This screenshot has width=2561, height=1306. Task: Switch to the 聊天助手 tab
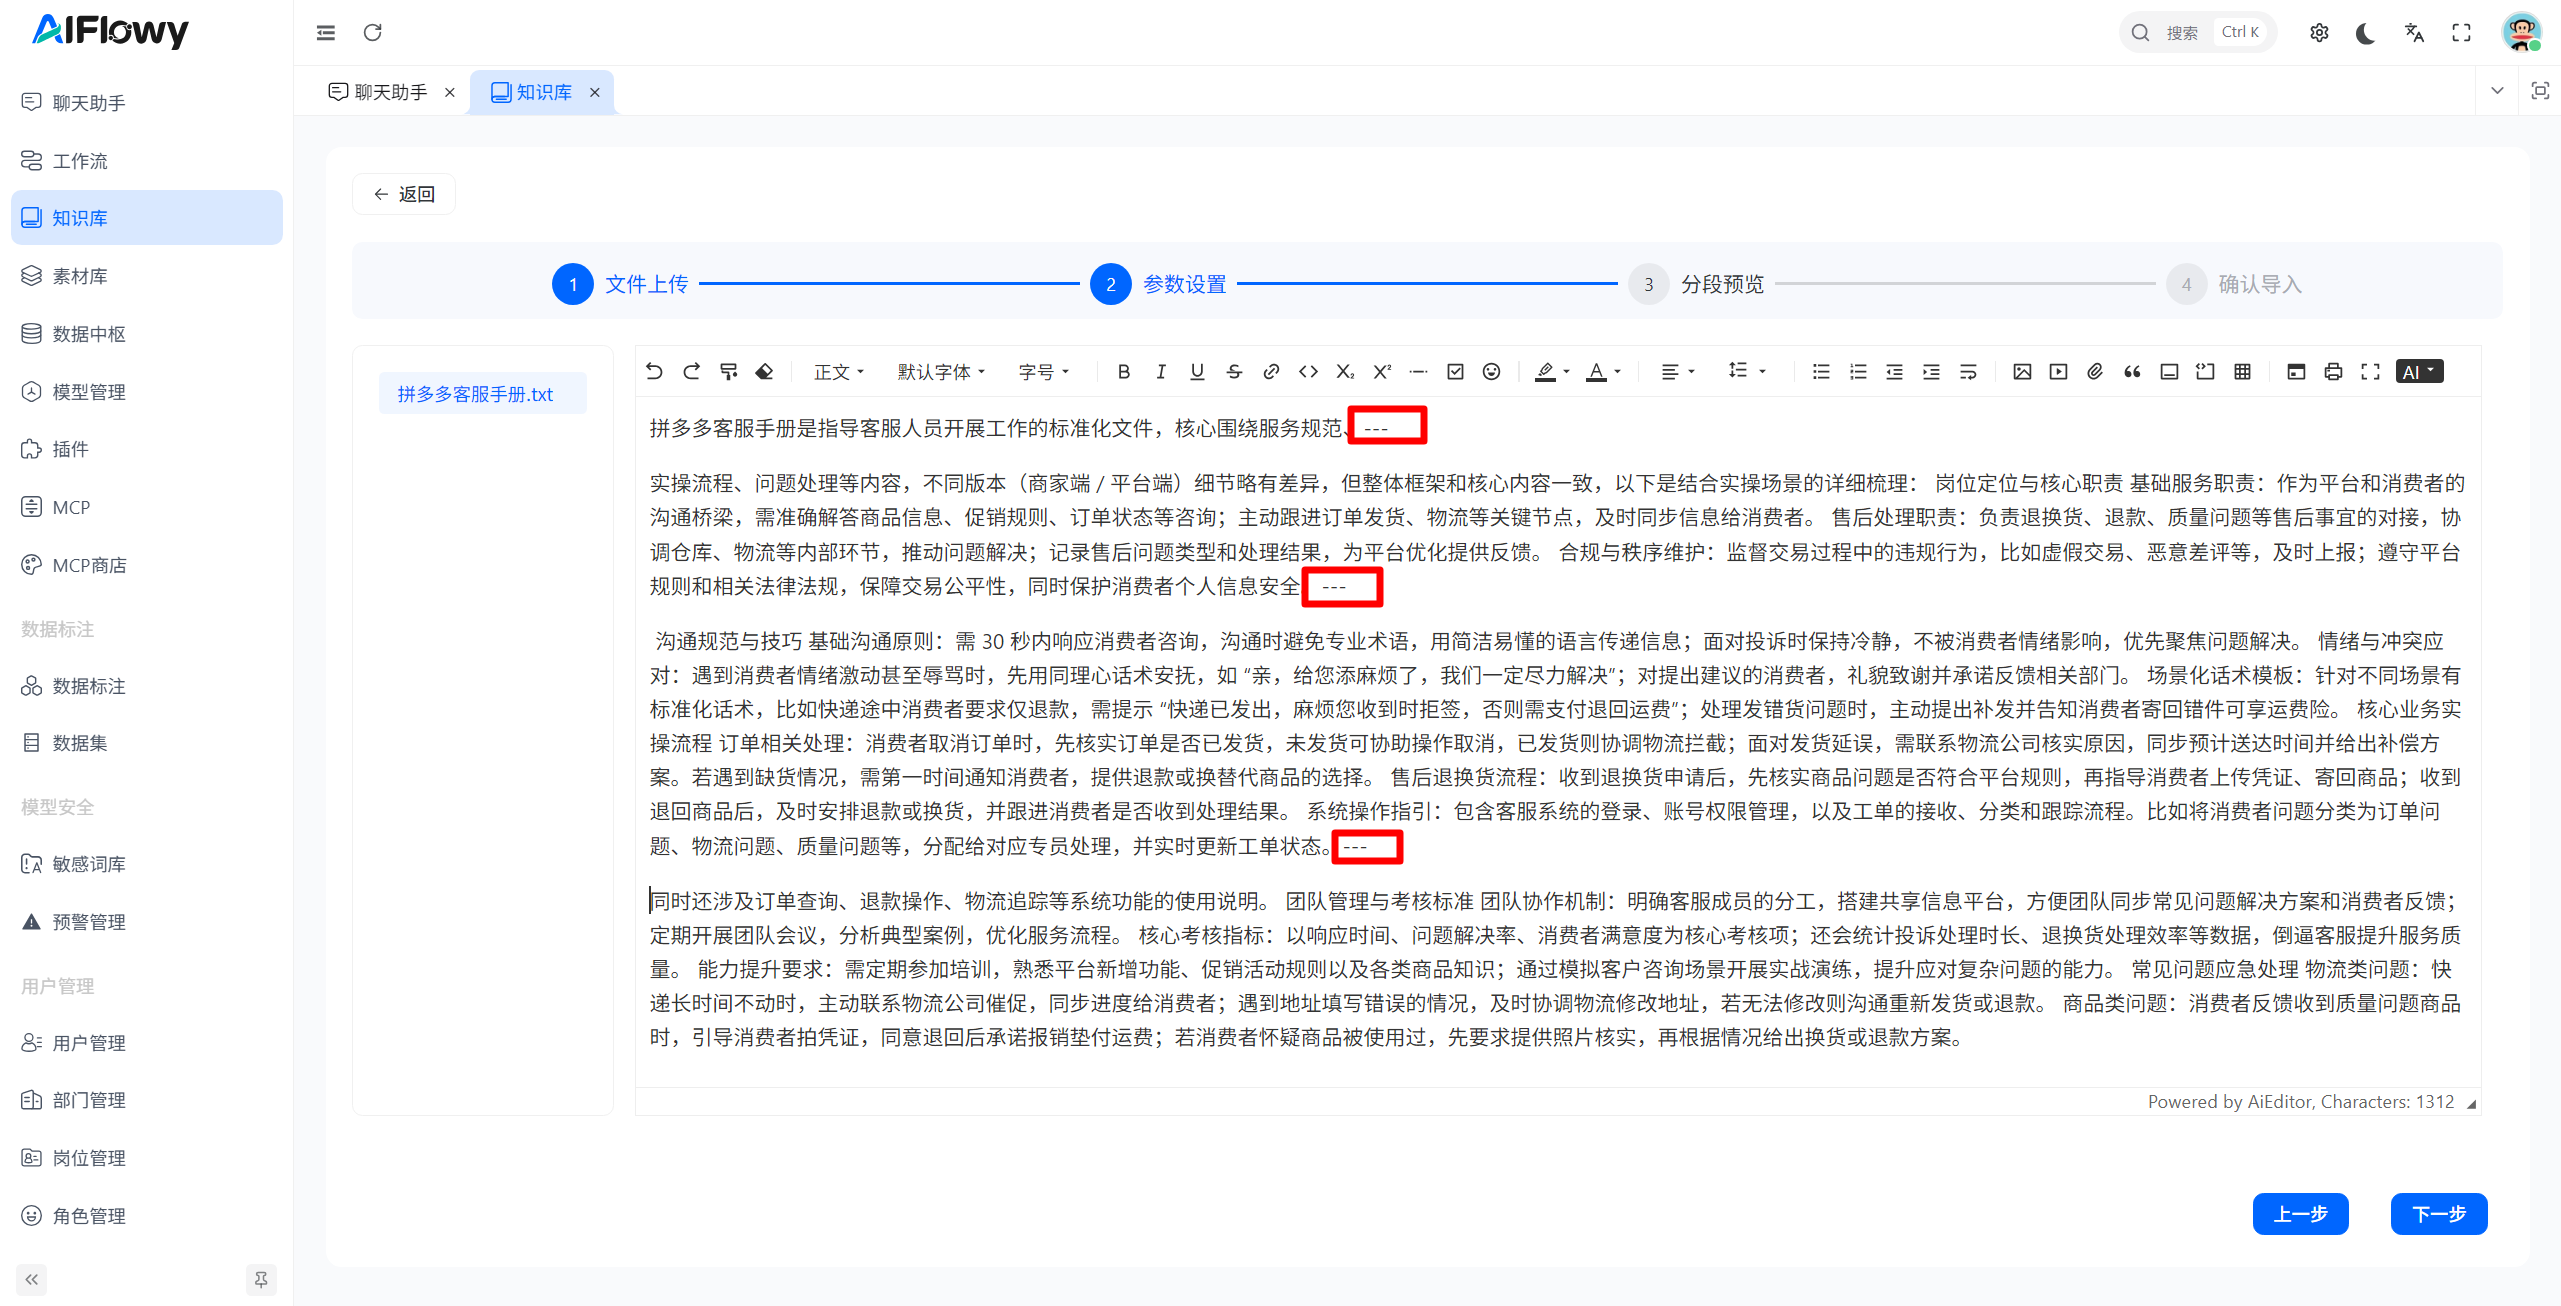click(390, 92)
